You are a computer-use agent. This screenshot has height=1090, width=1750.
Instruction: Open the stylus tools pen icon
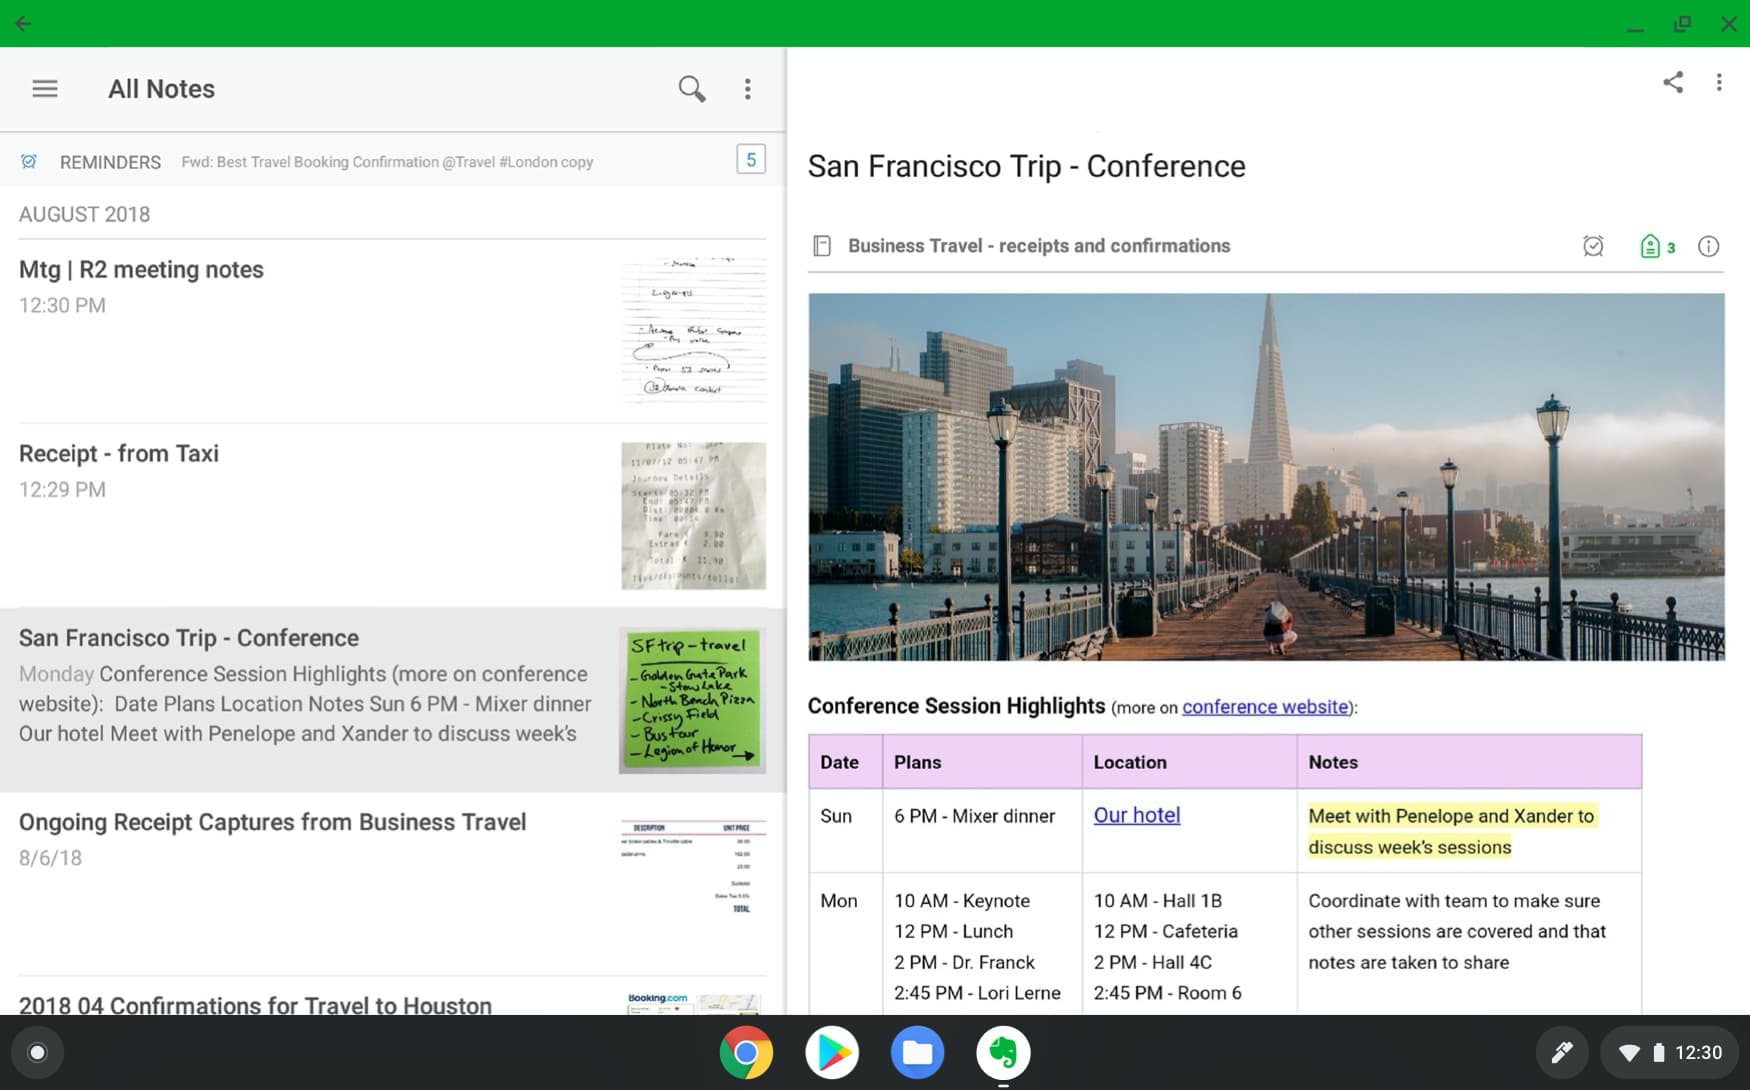1562,1052
